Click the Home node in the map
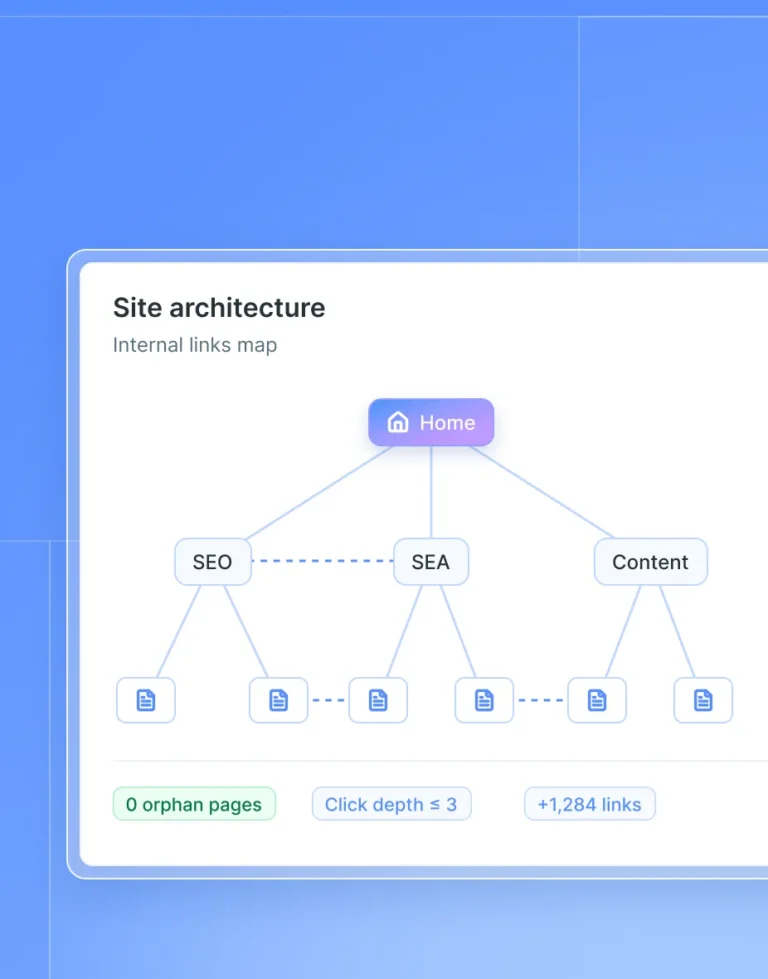The image size is (768, 979). (431, 423)
